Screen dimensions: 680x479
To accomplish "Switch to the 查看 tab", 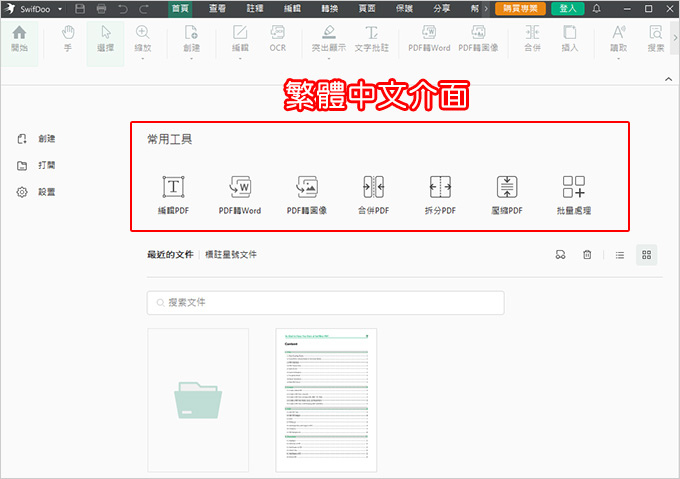I will pyautogui.click(x=217, y=9).
